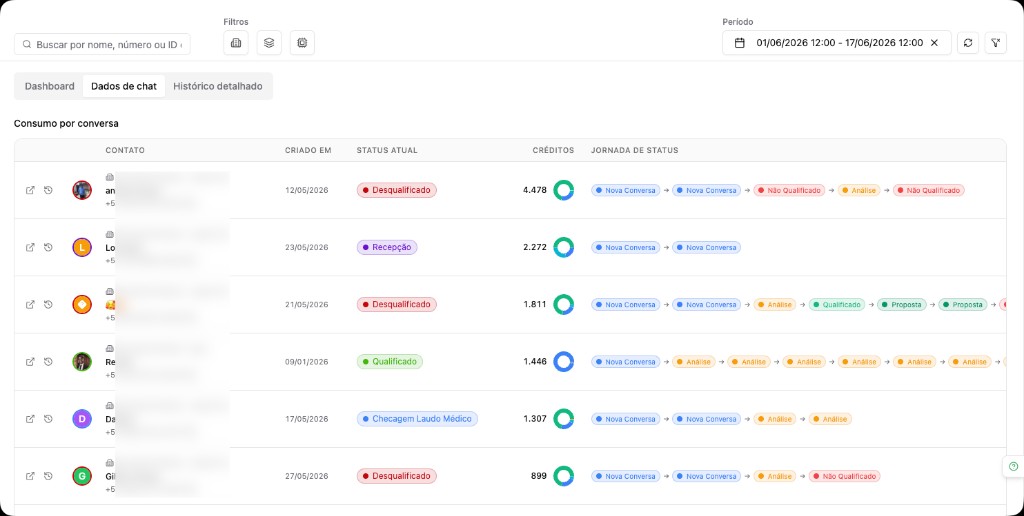Click the date 09/01/2026
Screen dimensions: 1024x516
tap(306, 362)
